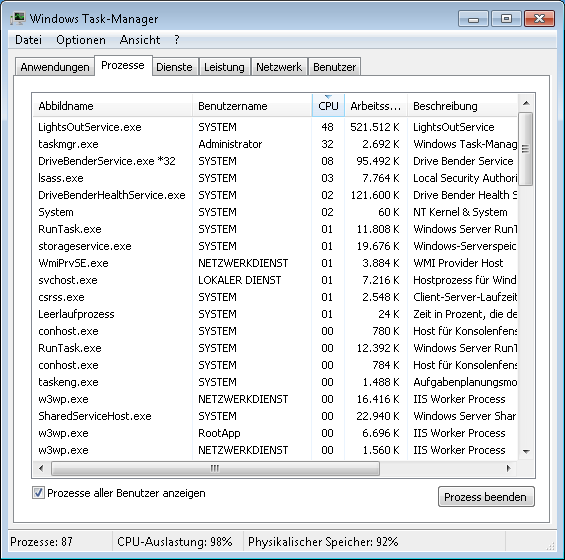Screen dimensions: 565x560
Task: Sort by Benutzername column header
Action: 252,106
